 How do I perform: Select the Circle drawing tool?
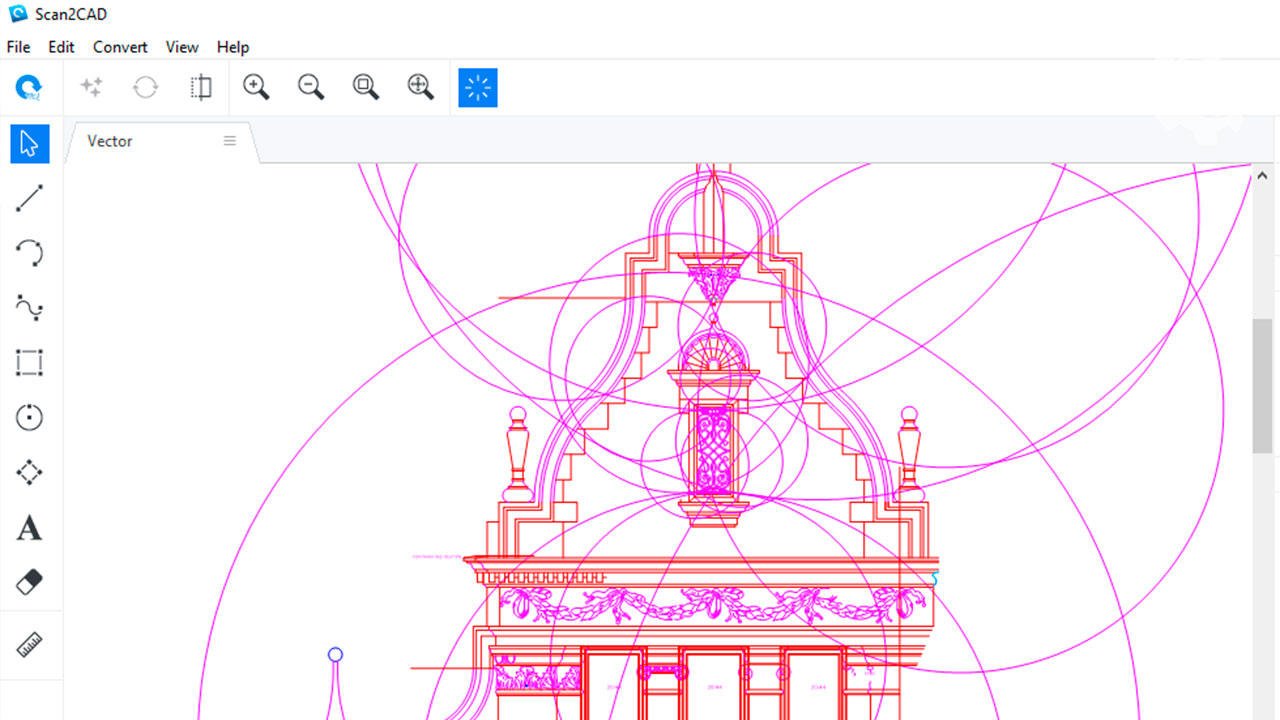coord(30,417)
